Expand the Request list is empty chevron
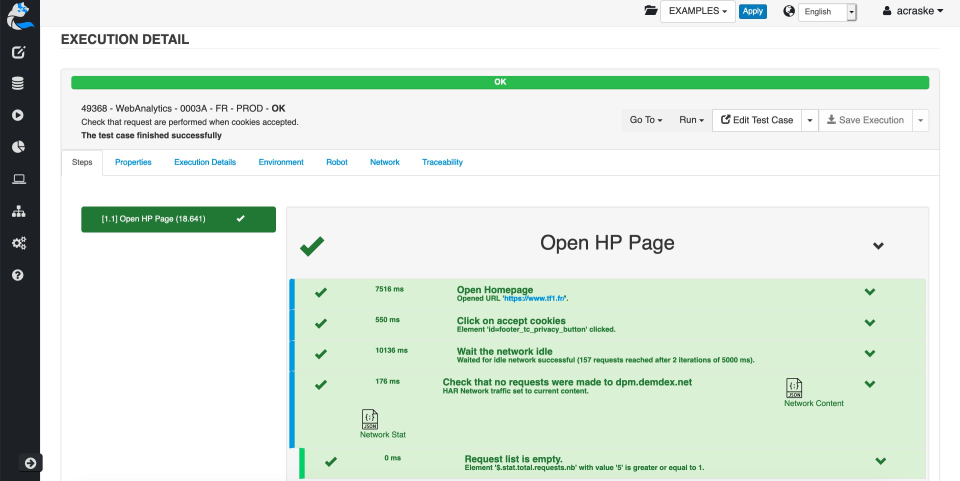The width and height of the screenshot is (960, 481). click(880, 461)
